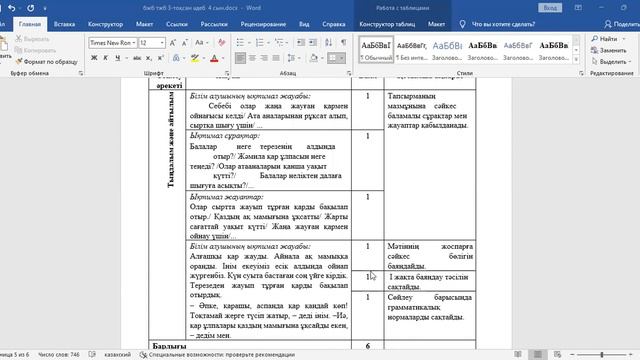Click the proofing book icon in status bar
Screen dimensions: 640x360
click(92, 355)
